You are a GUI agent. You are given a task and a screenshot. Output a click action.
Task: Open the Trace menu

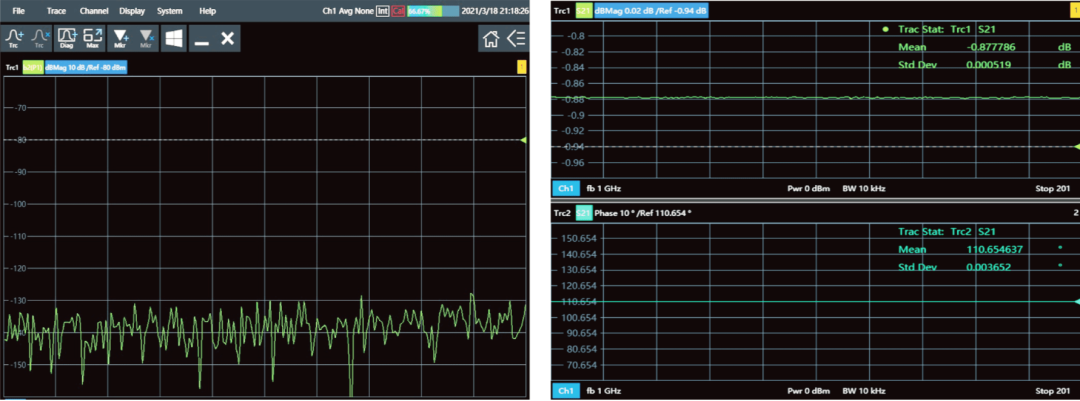[56, 11]
